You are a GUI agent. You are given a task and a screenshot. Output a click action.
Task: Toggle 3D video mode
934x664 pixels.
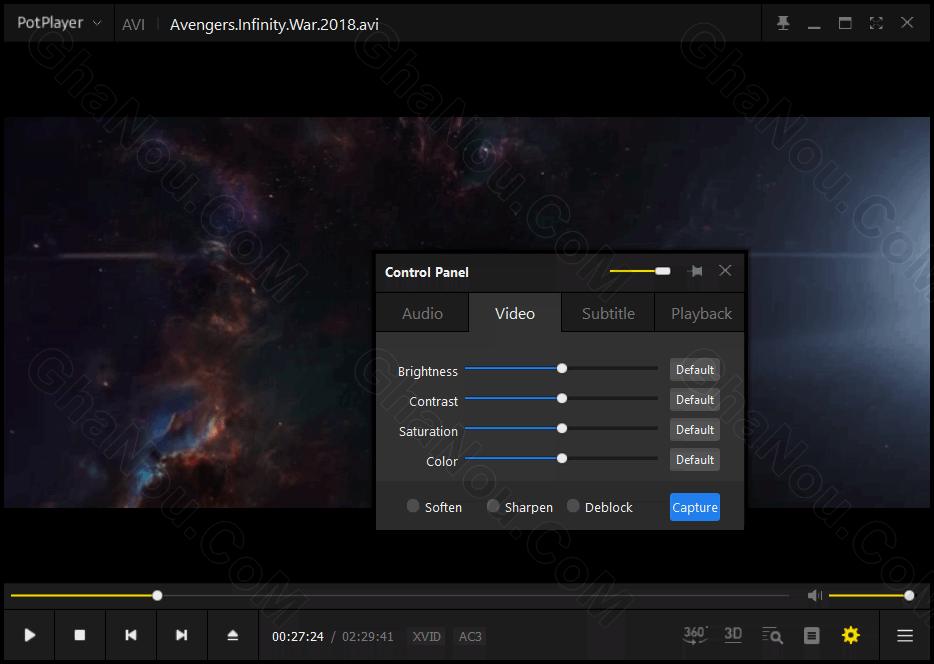(733, 635)
